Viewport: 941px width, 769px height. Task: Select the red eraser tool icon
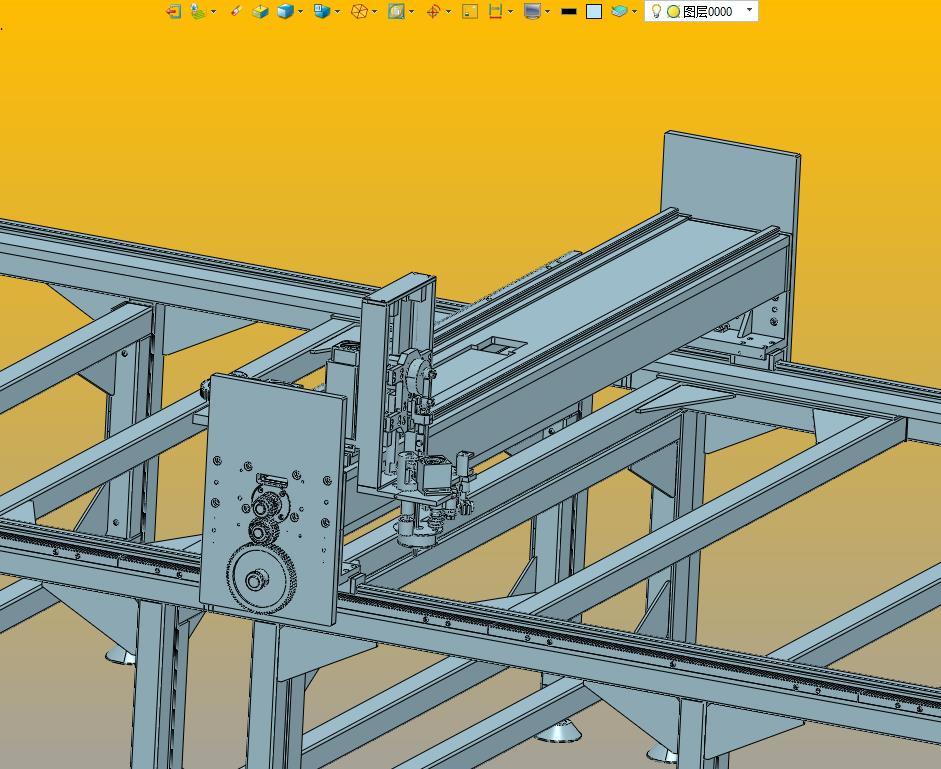point(235,11)
